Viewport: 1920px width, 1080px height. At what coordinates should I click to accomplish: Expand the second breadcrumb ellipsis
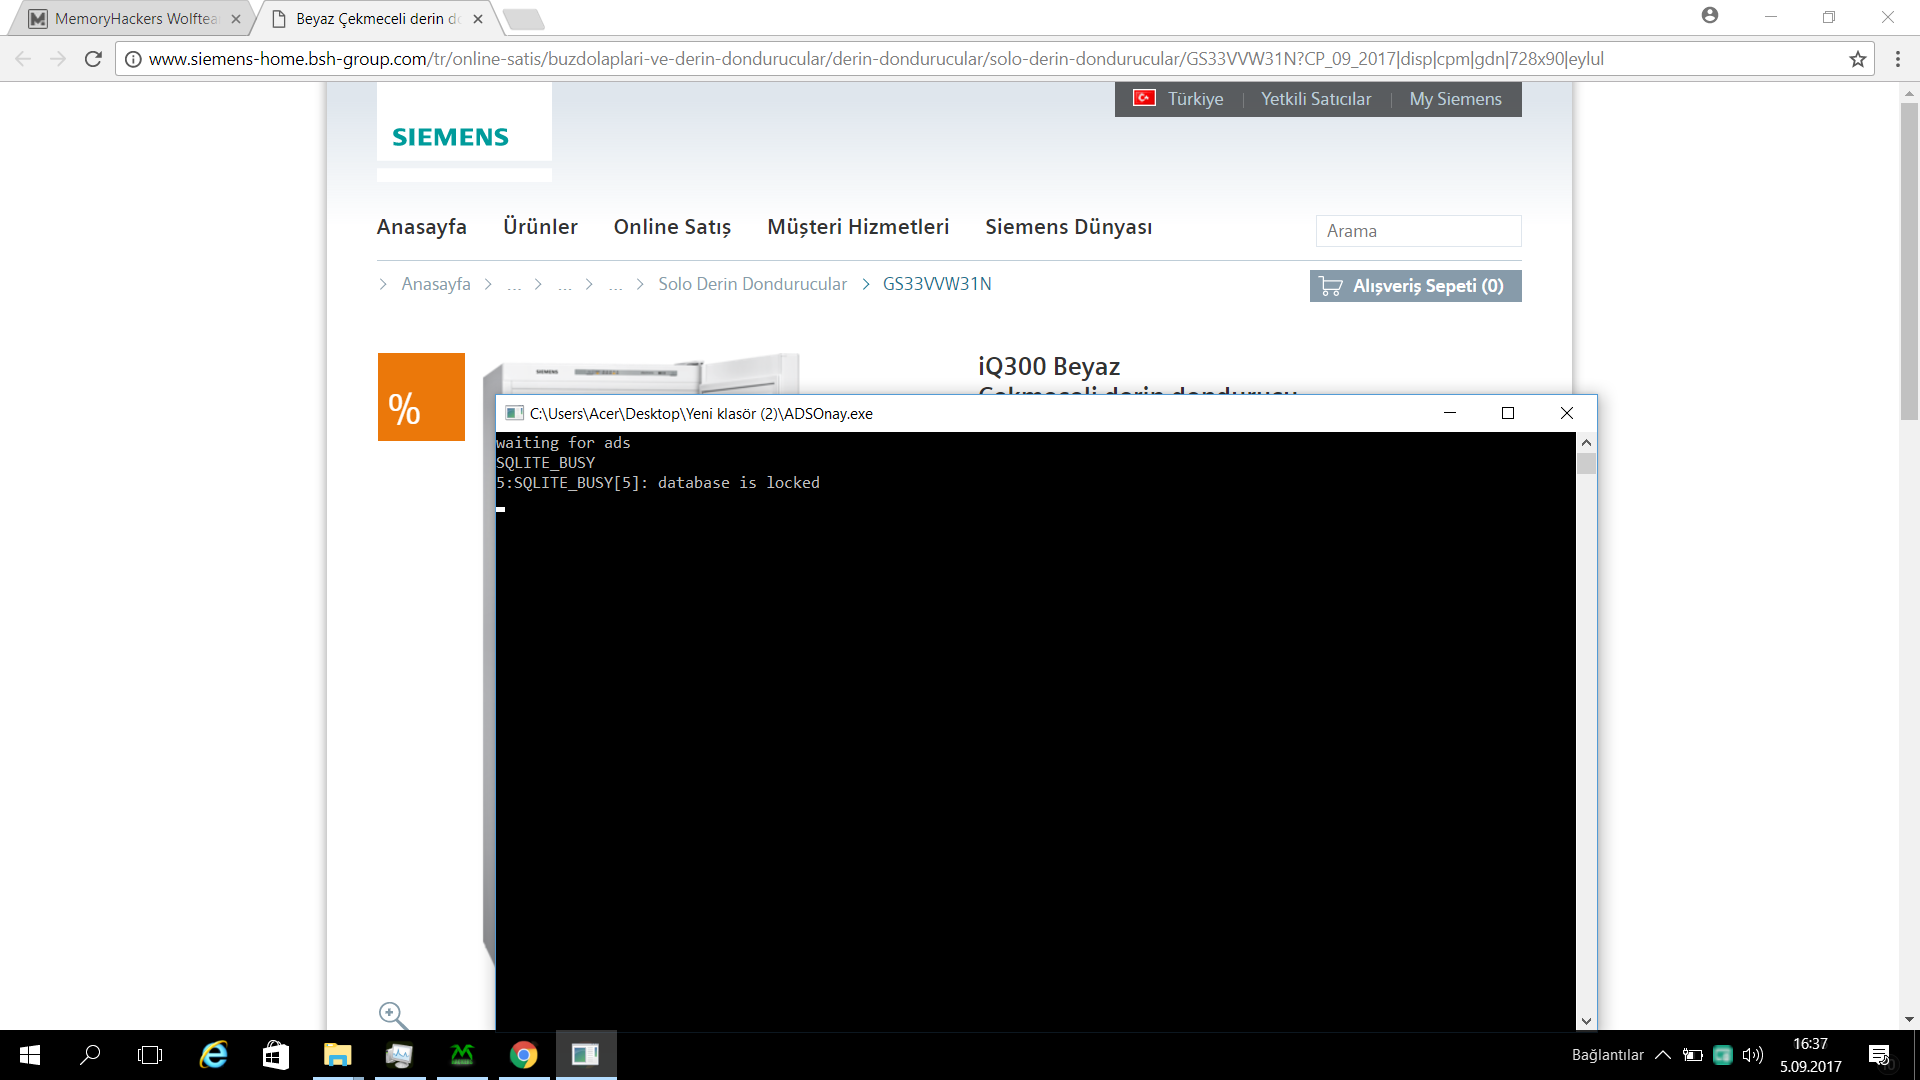(565, 285)
